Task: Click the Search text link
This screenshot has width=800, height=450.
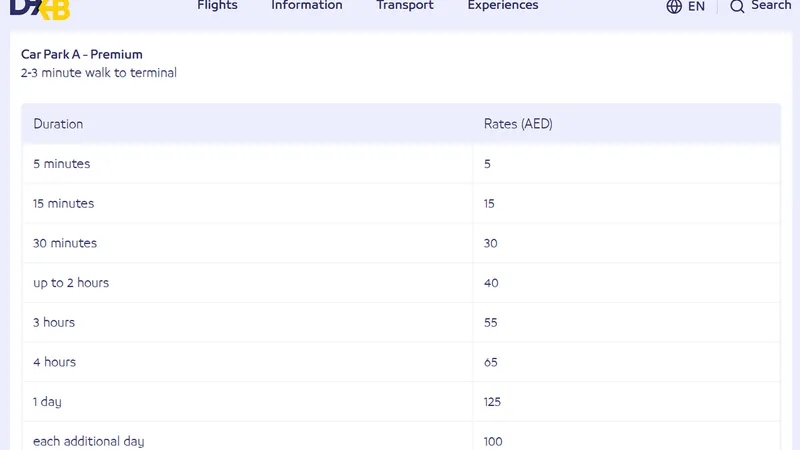Action: [771, 5]
